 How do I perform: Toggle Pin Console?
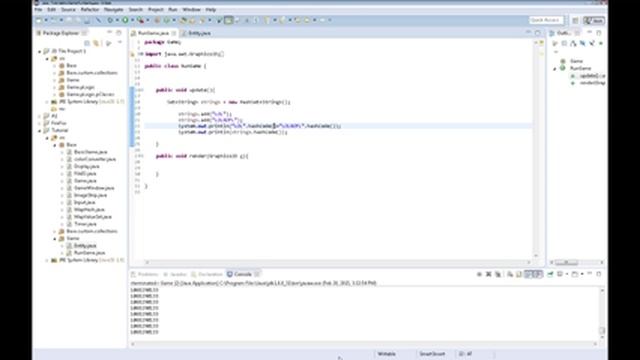[550, 274]
